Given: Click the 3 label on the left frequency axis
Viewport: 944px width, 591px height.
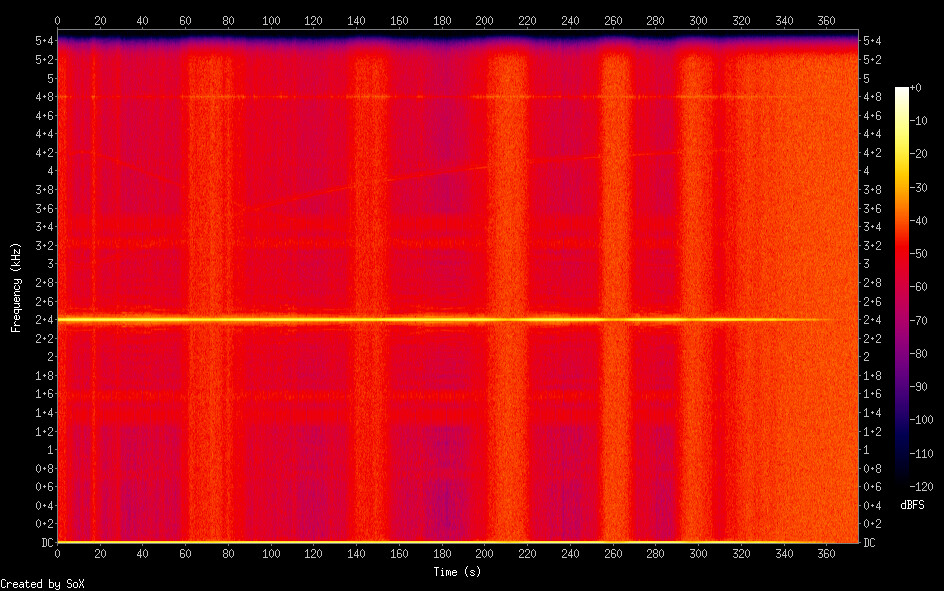Looking at the screenshot, I should pyautogui.click(x=47, y=264).
